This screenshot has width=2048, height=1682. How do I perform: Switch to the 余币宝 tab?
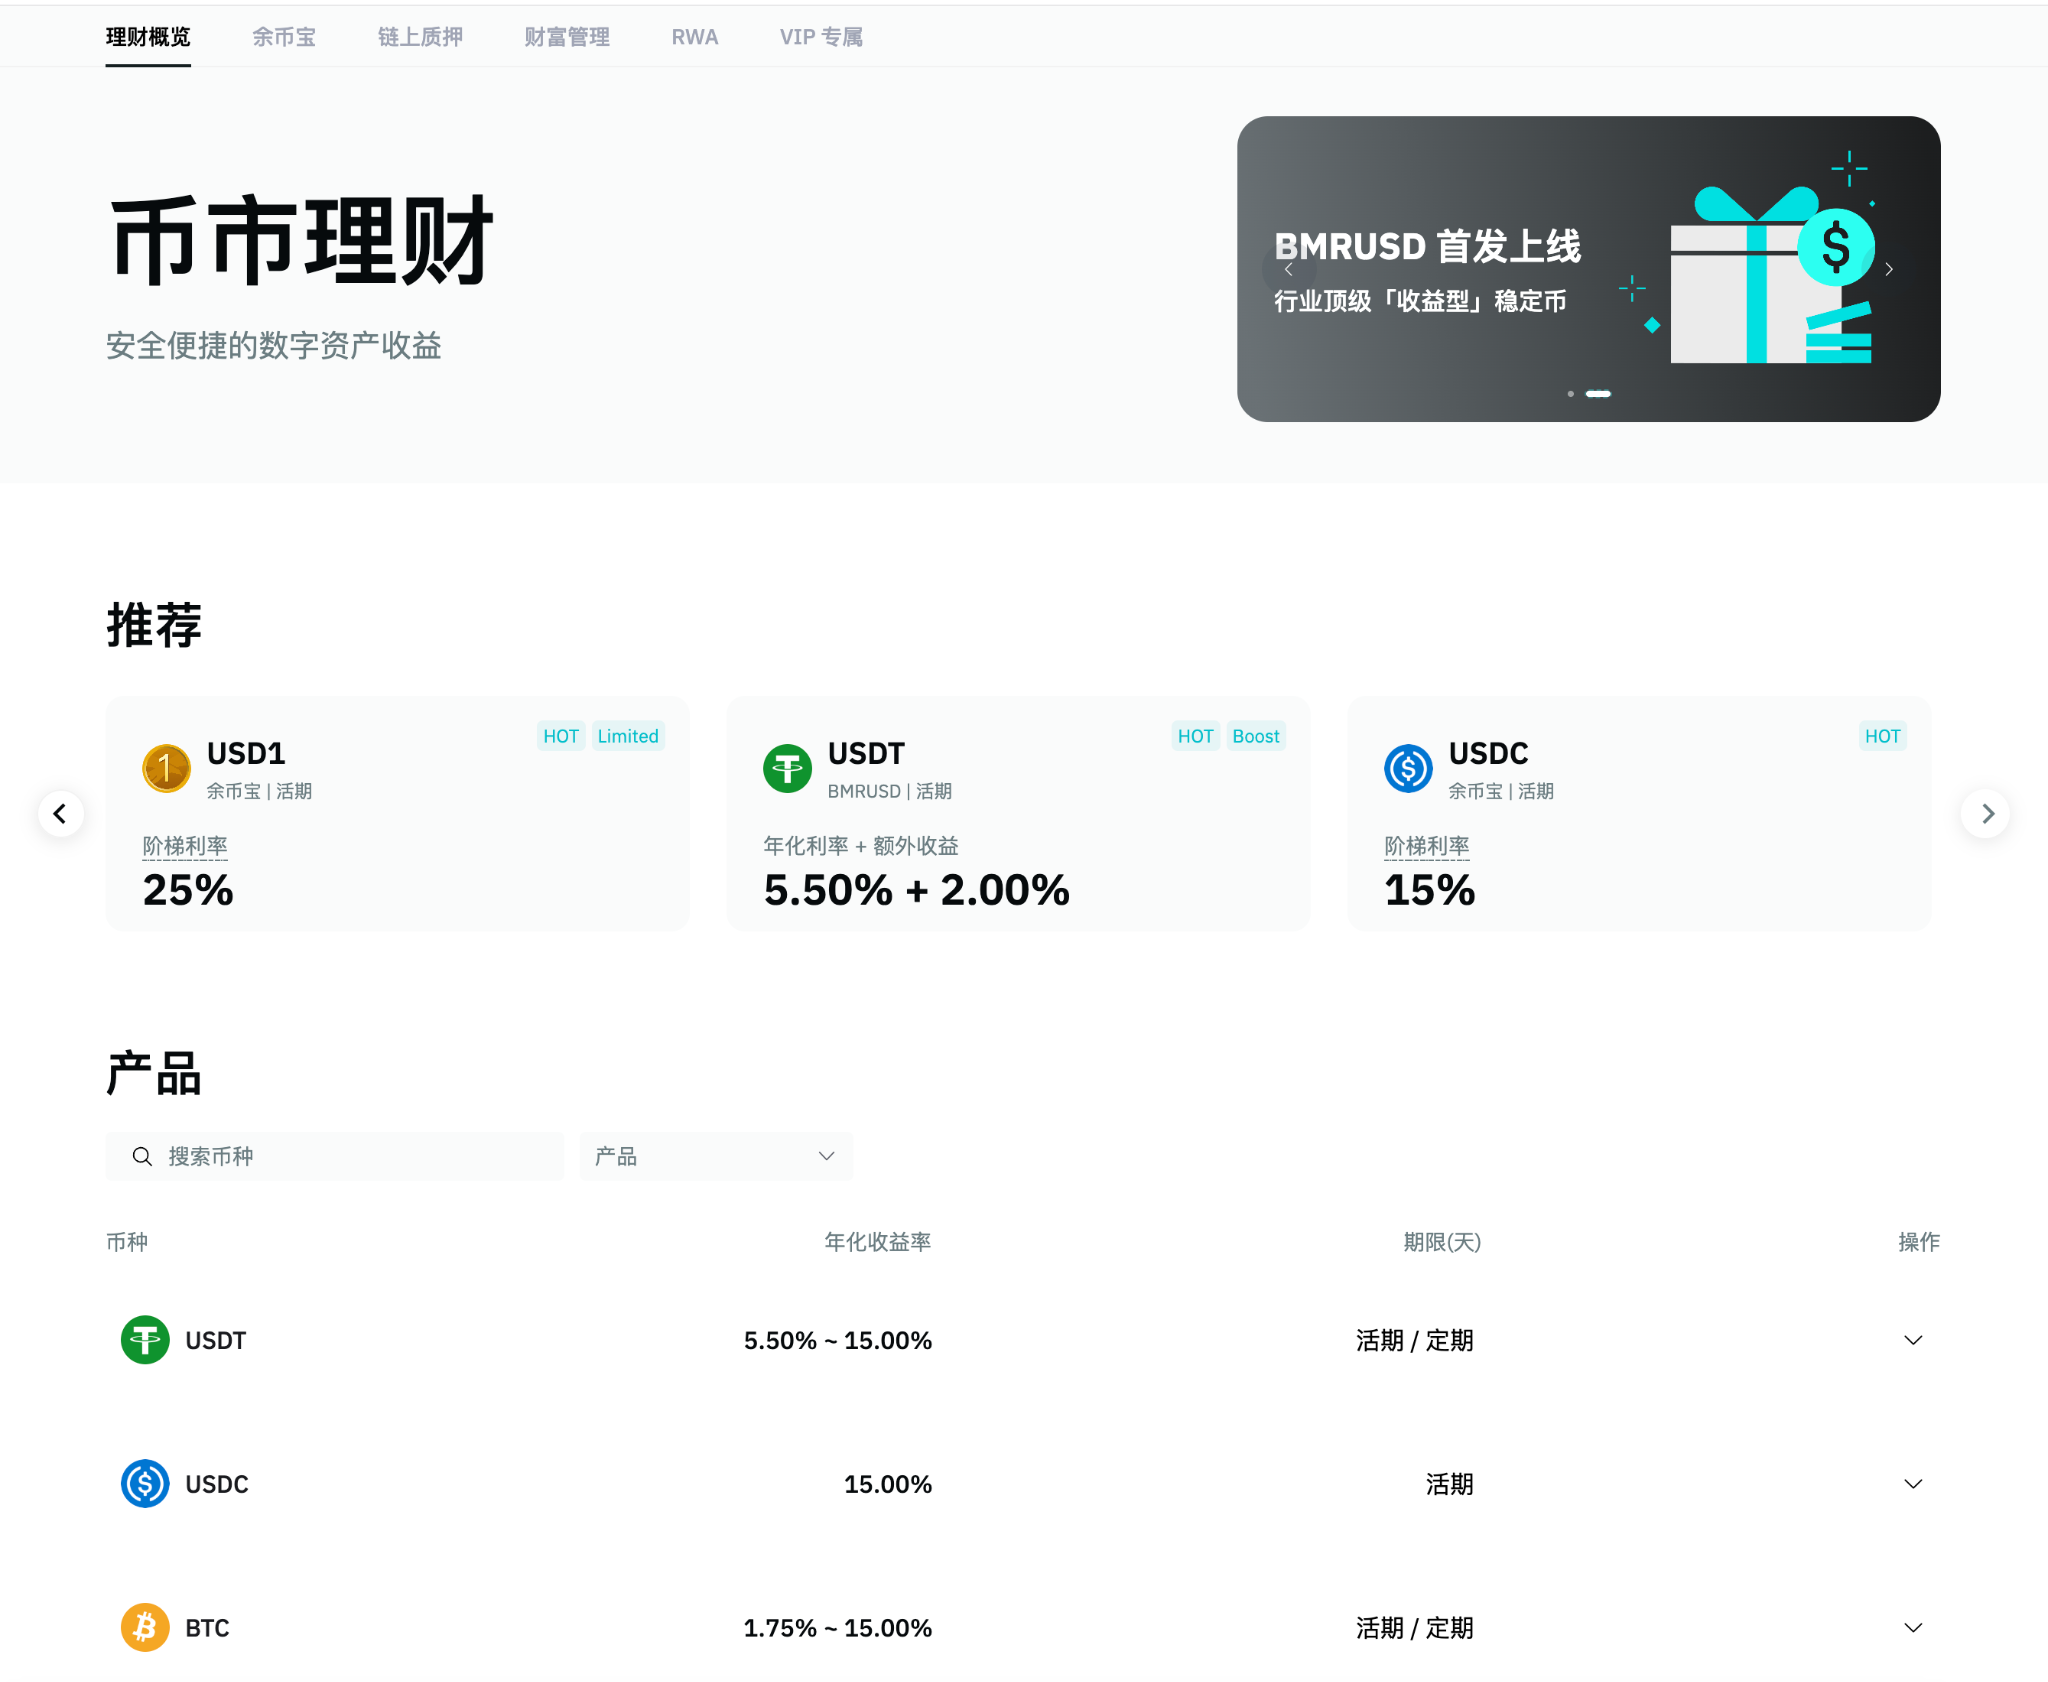pos(284,37)
